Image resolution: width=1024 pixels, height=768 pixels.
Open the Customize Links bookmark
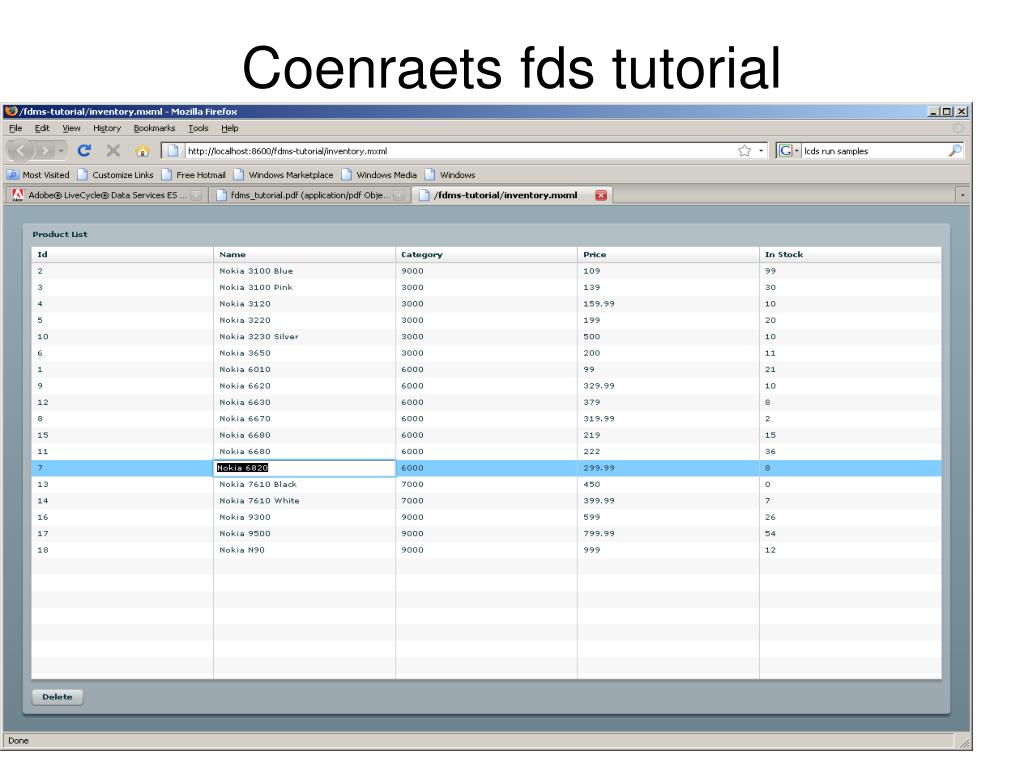click(116, 175)
